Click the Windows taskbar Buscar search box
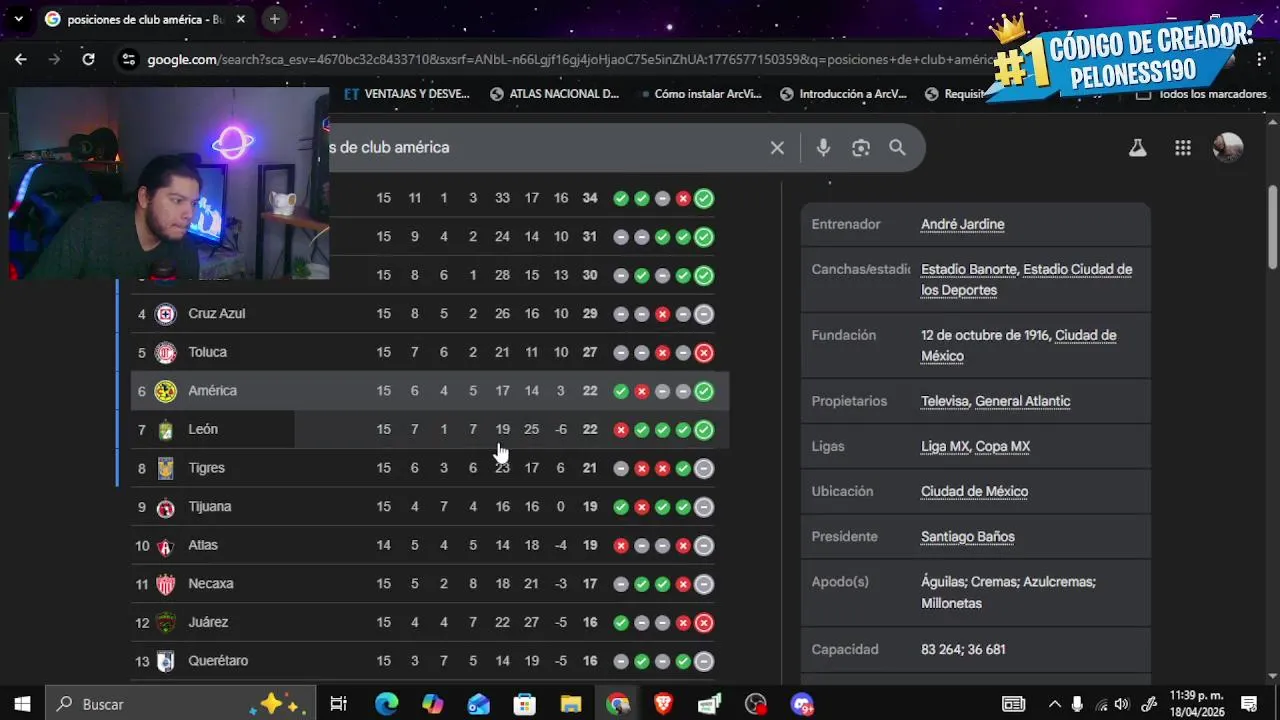This screenshot has width=1280, height=720. pos(181,704)
